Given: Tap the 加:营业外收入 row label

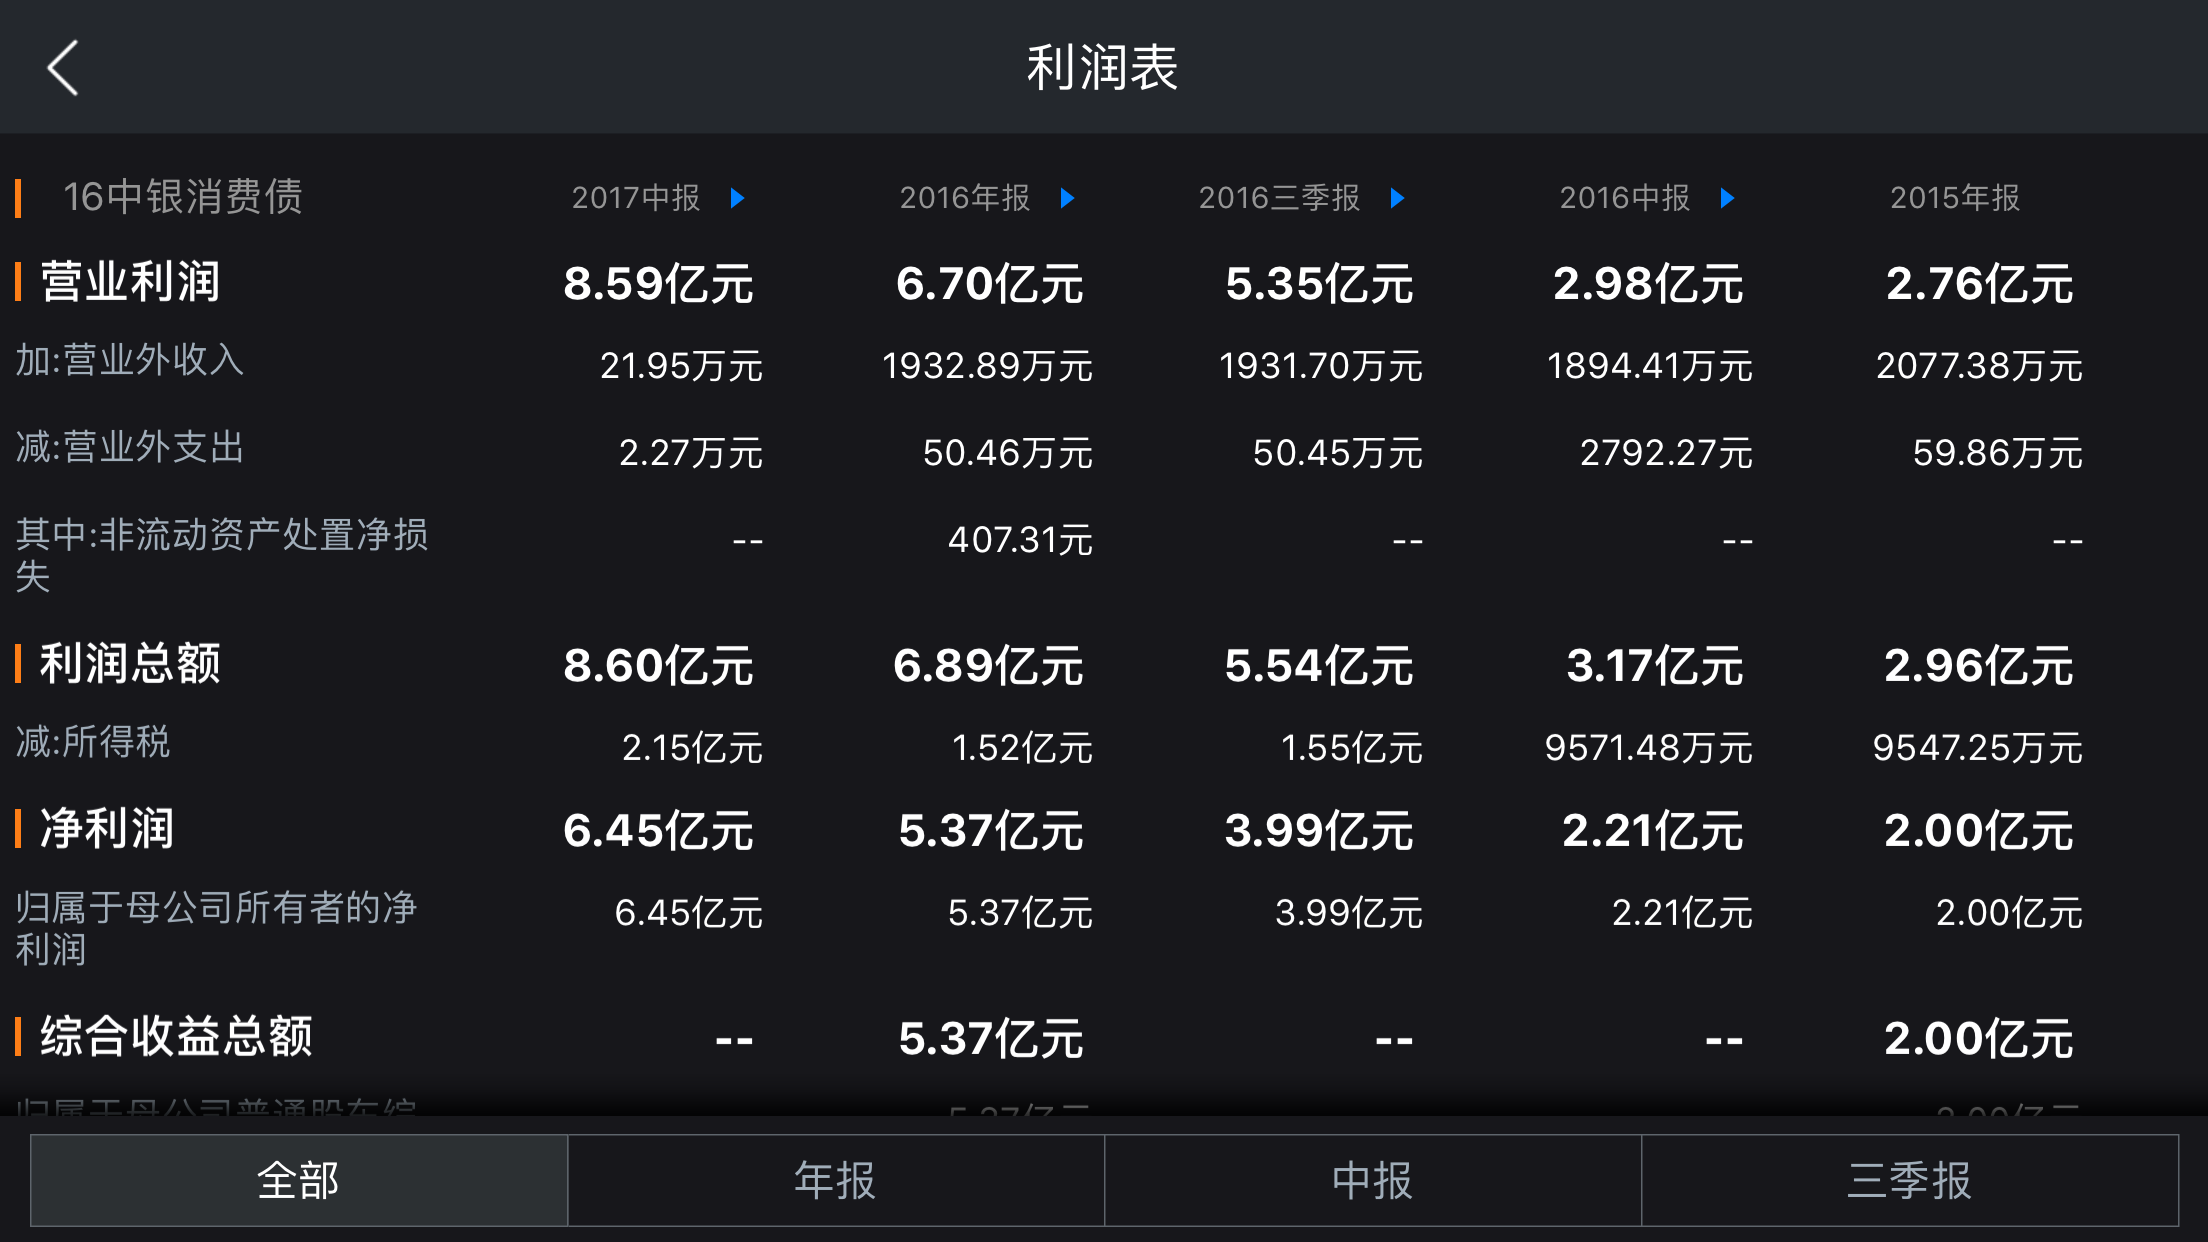Looking at the screenshot, I should [130, 360].
